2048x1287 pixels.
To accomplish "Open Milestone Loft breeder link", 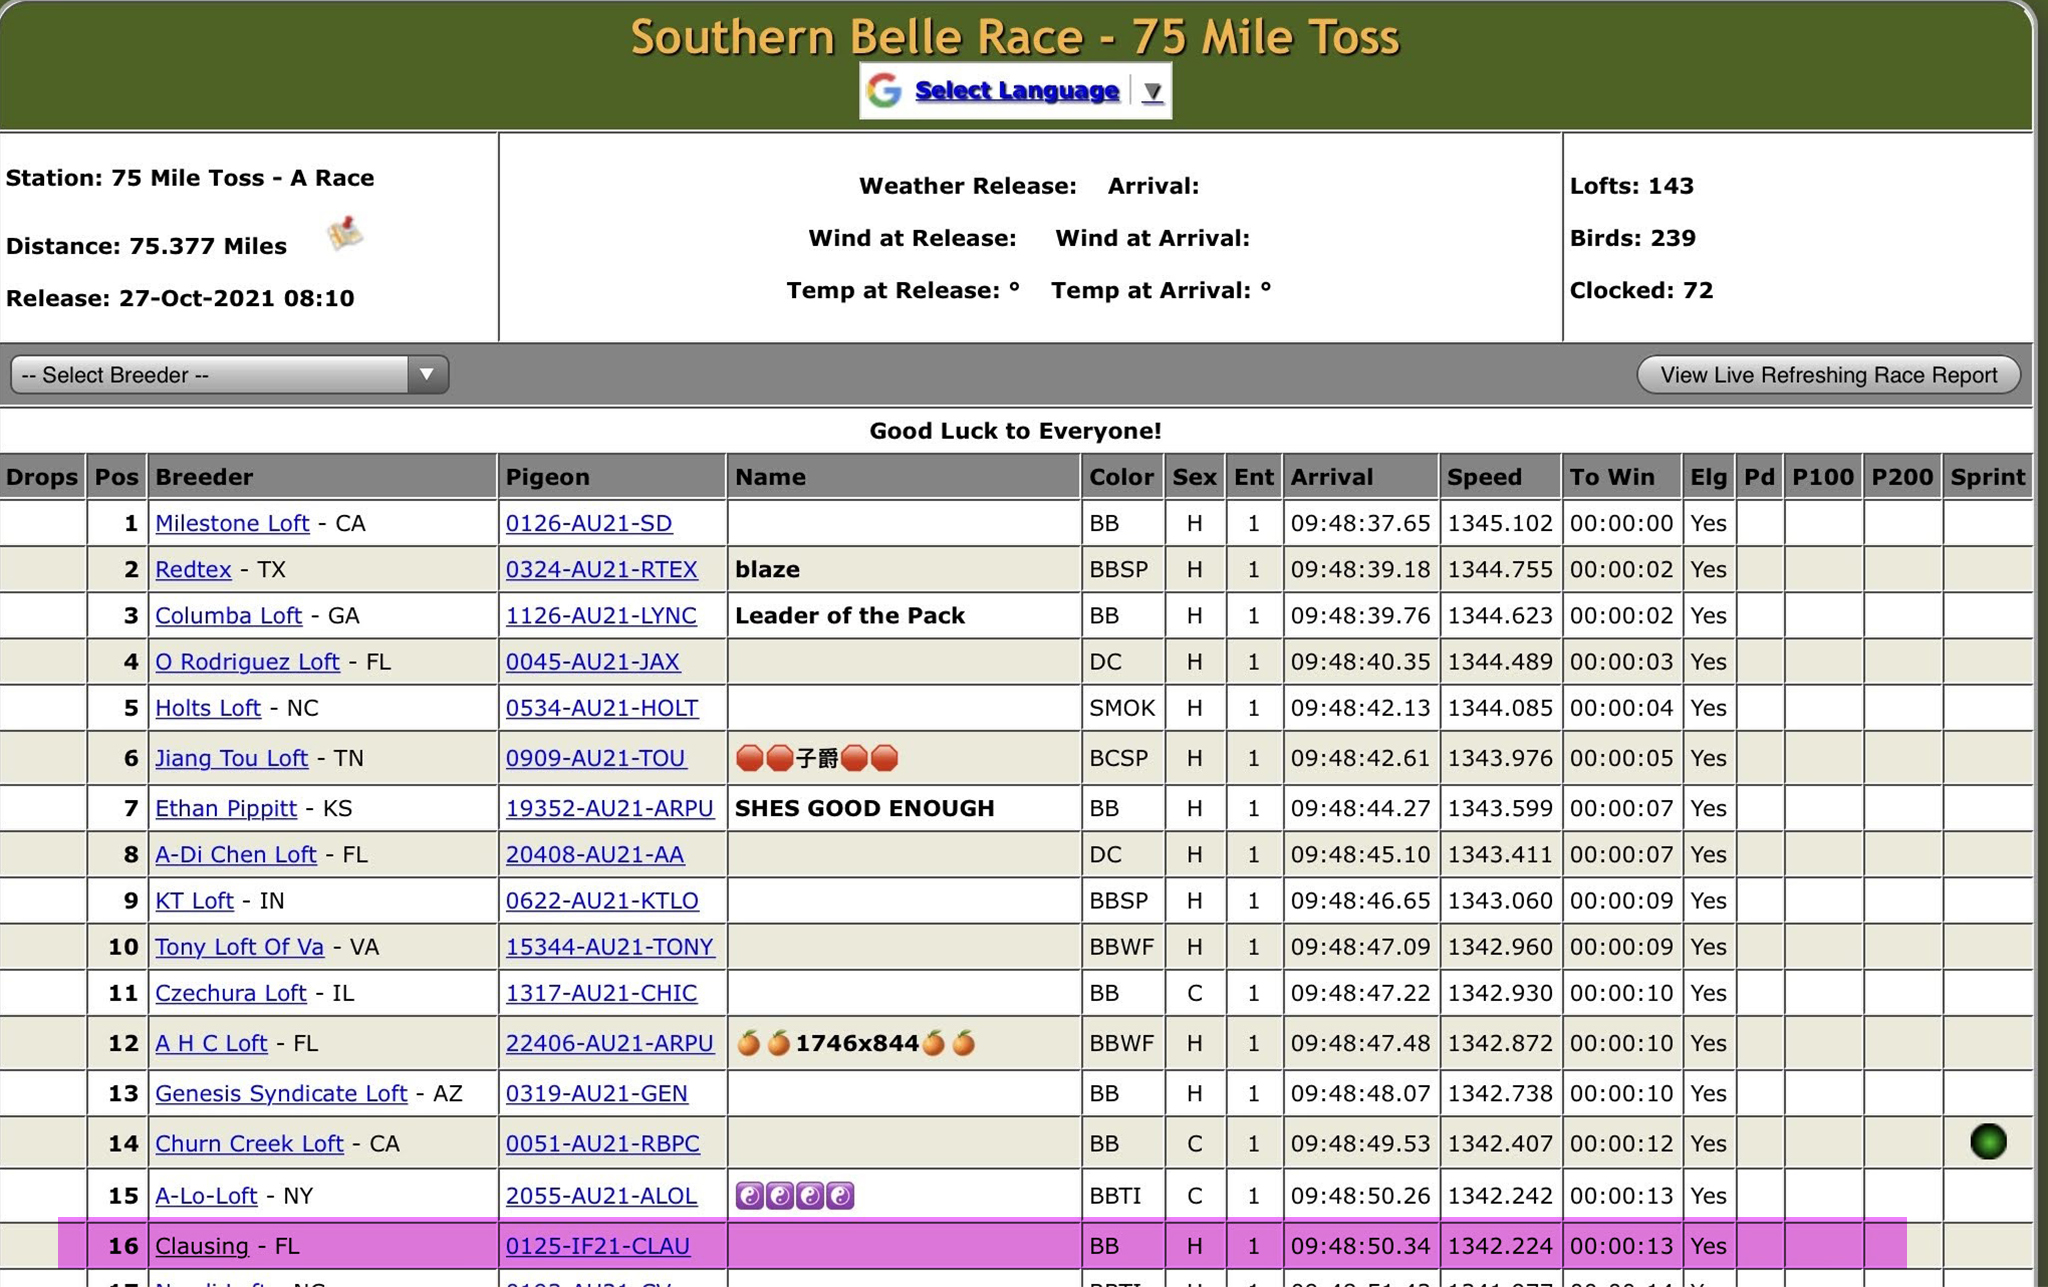I will pyautogui.click(x=232, y=523).
